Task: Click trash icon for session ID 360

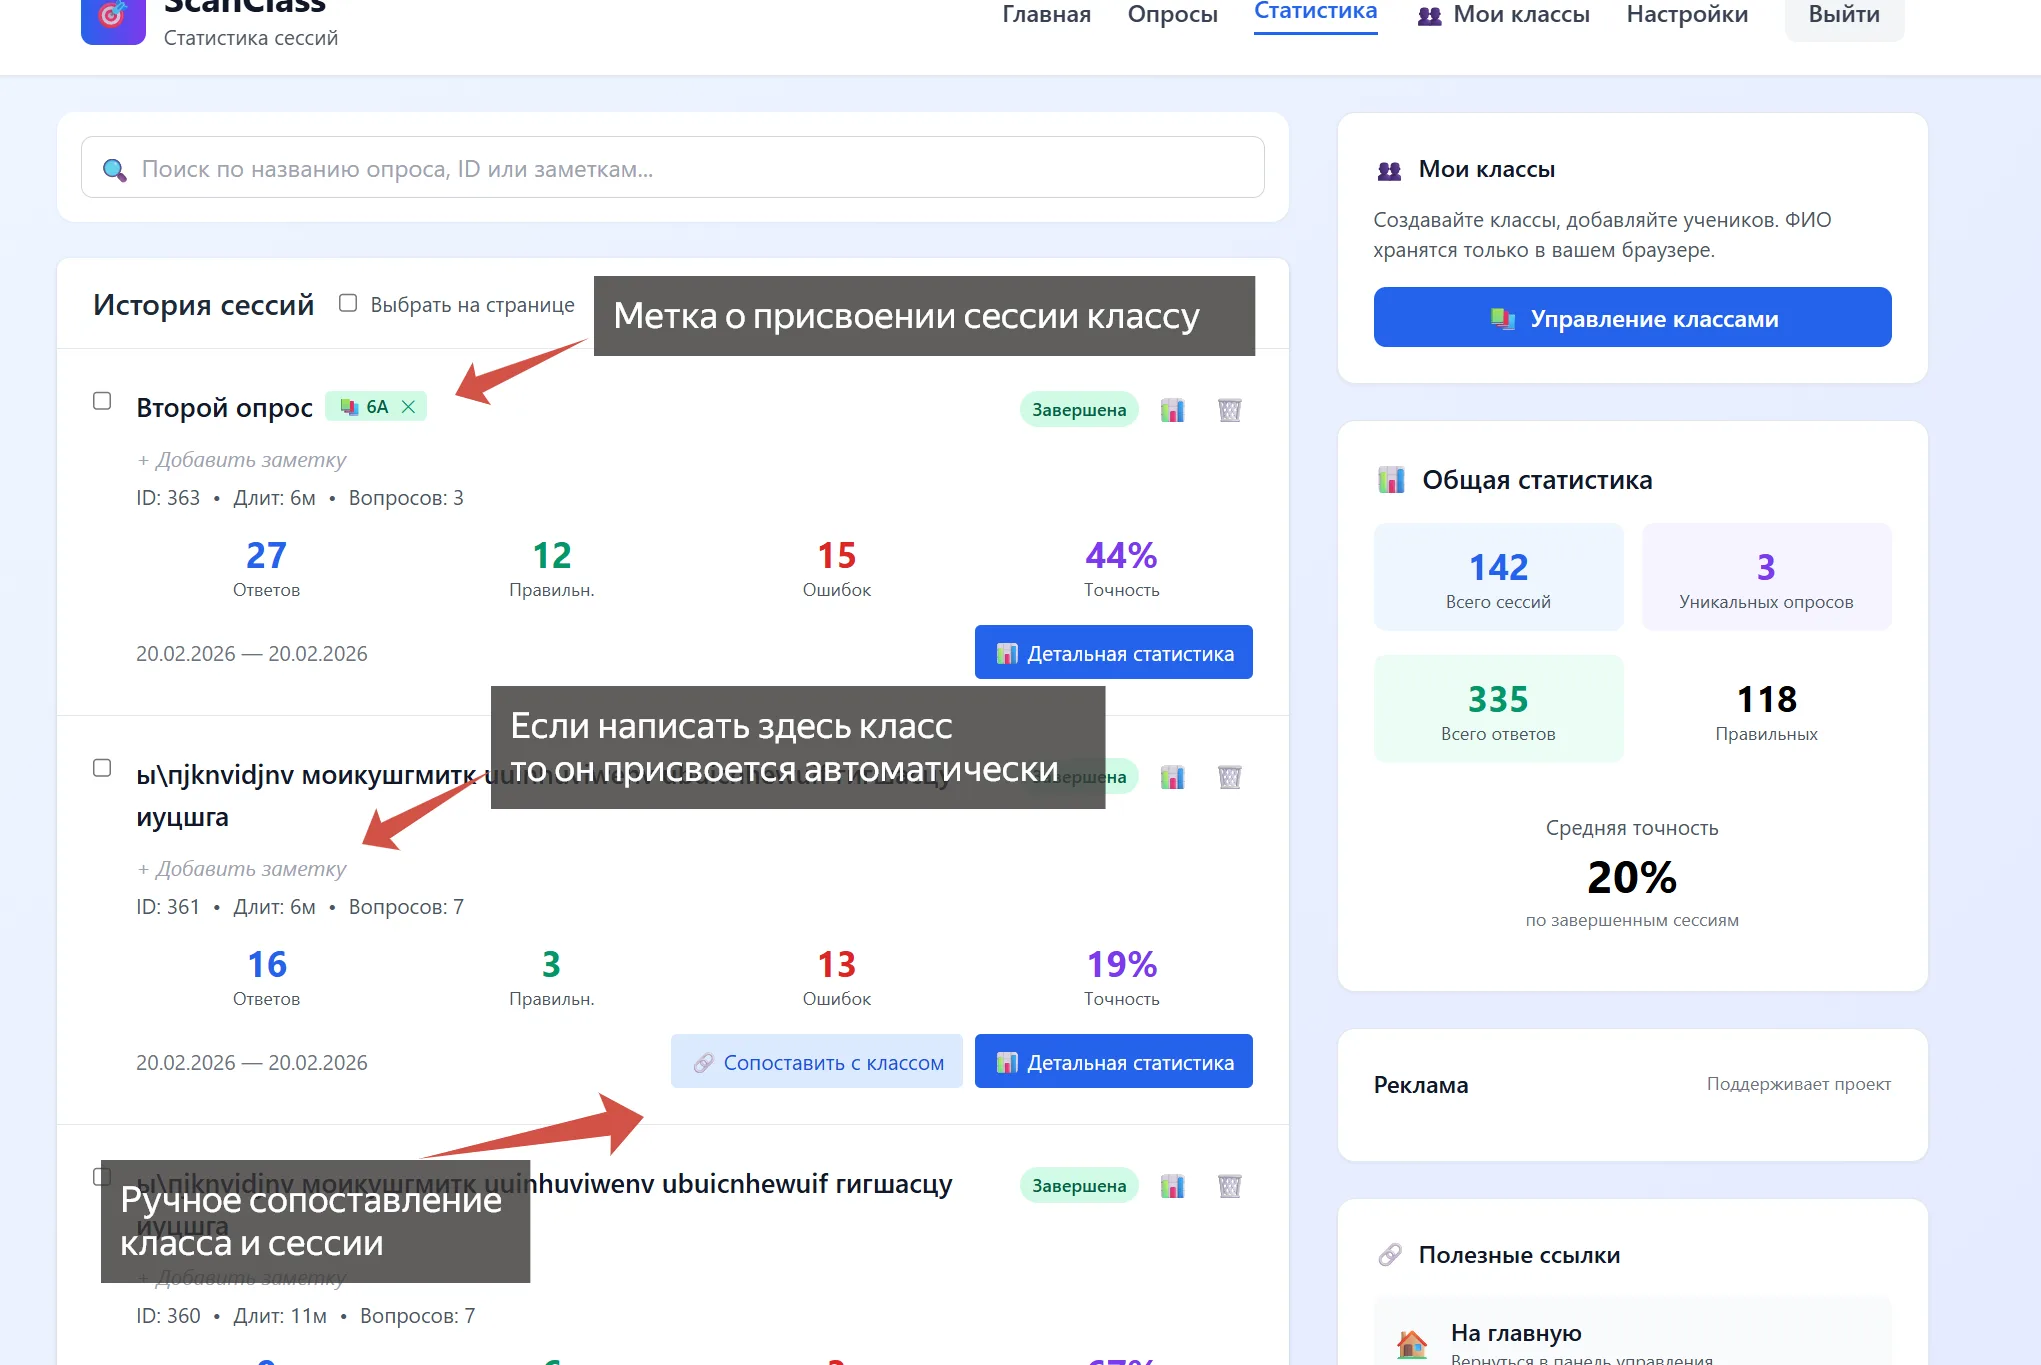Action: click(1229, 1186)
